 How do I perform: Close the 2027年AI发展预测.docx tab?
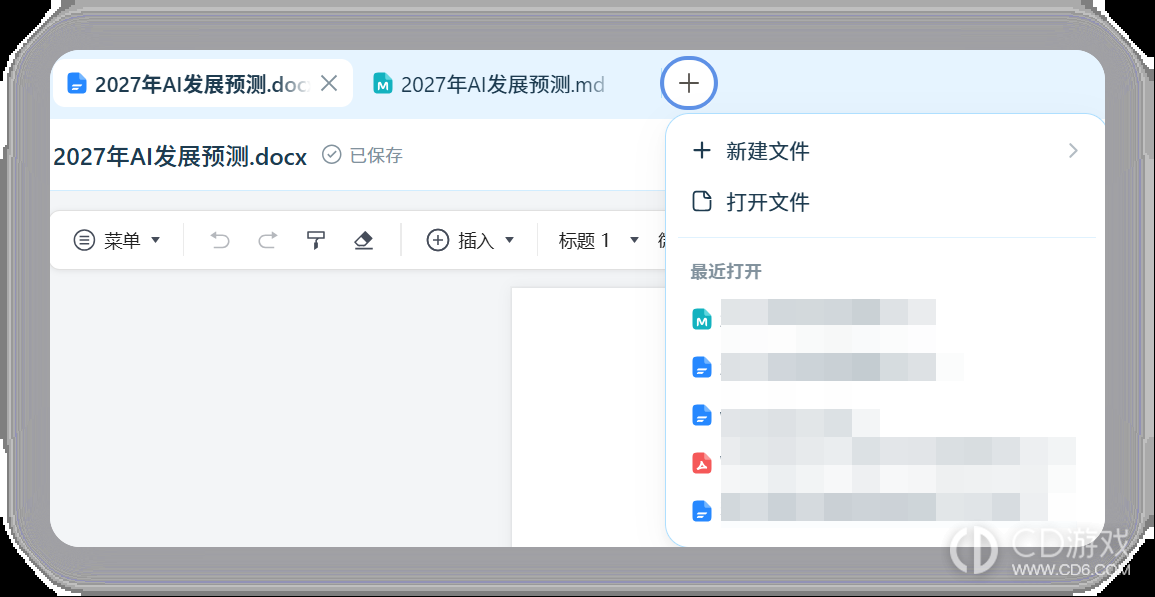[329, 83]
